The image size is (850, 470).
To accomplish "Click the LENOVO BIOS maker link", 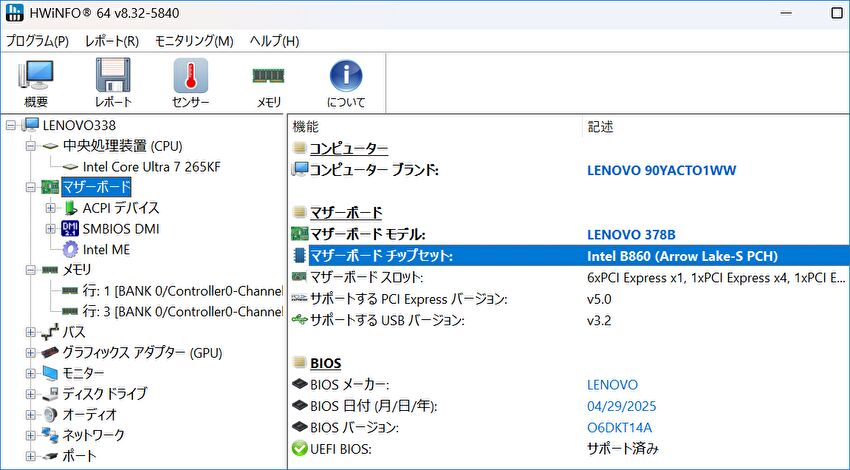I will tap(612, 384).
